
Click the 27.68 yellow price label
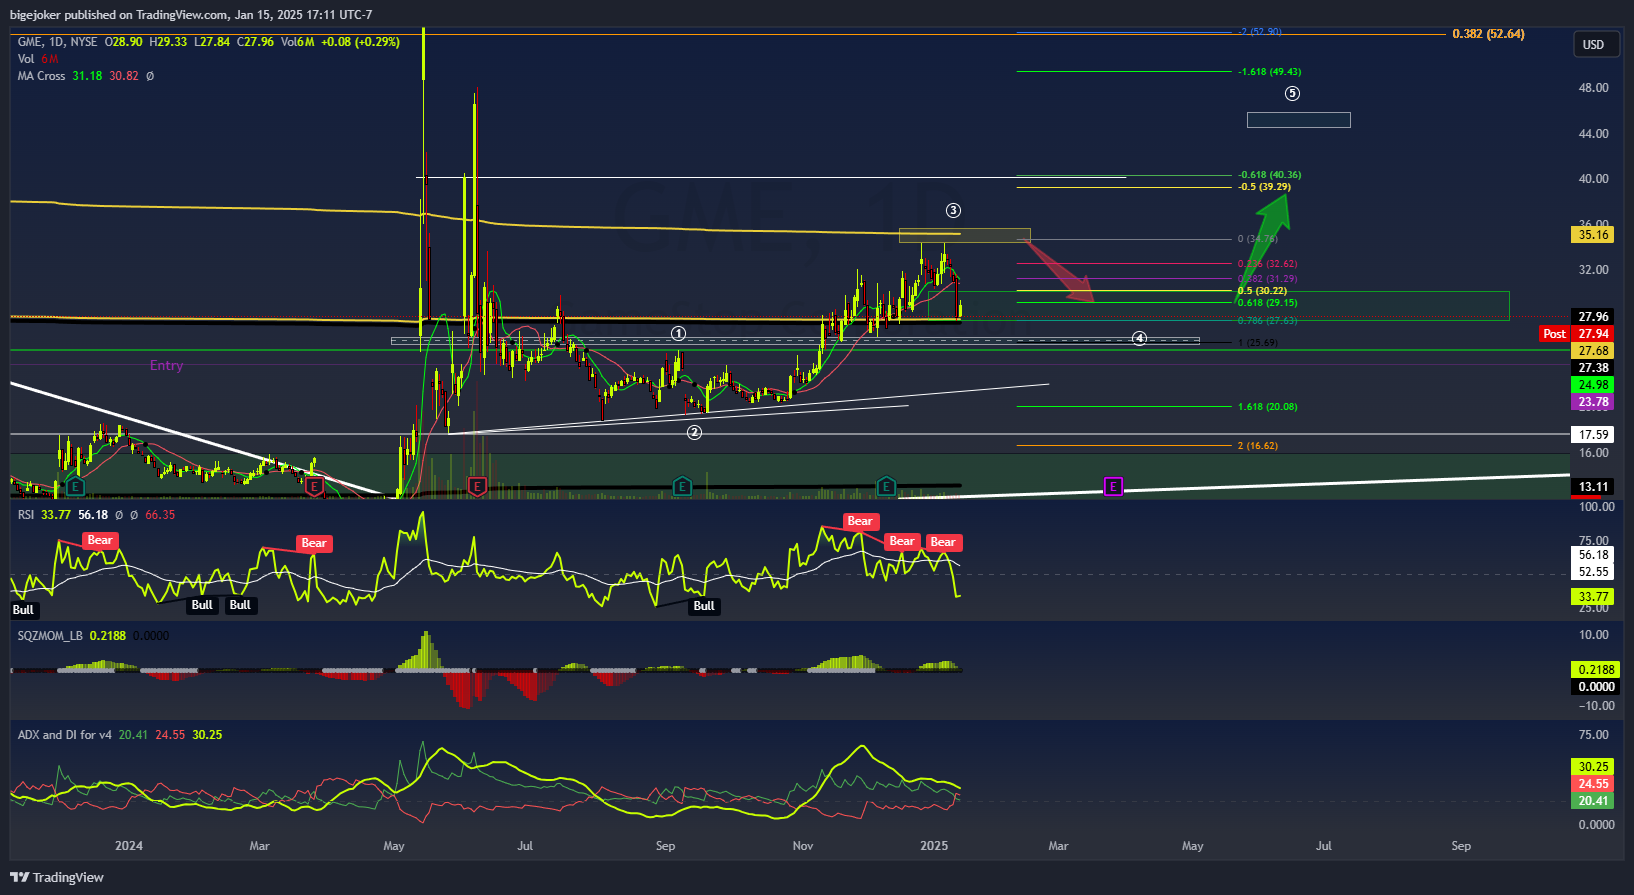tap(1593, 351)
